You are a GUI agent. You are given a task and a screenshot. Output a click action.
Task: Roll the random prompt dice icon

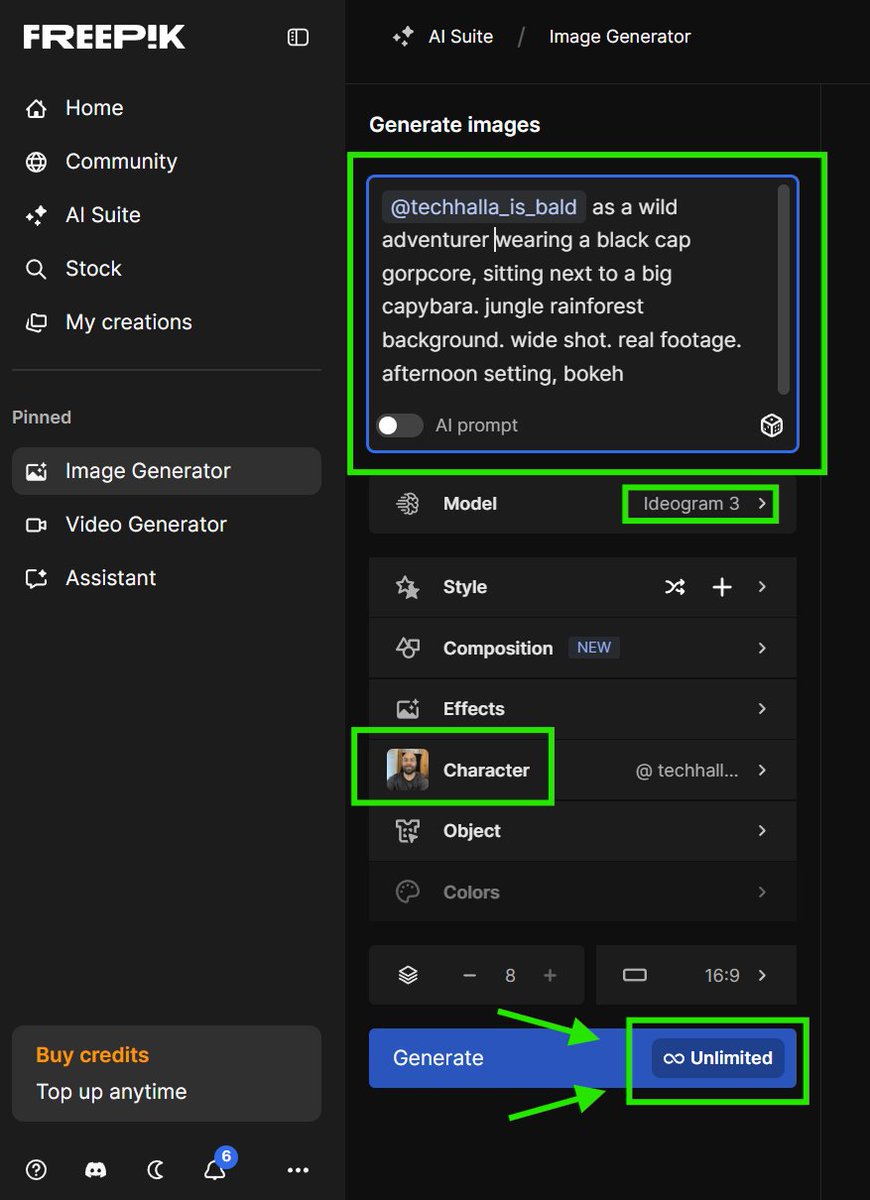point(771,426)
